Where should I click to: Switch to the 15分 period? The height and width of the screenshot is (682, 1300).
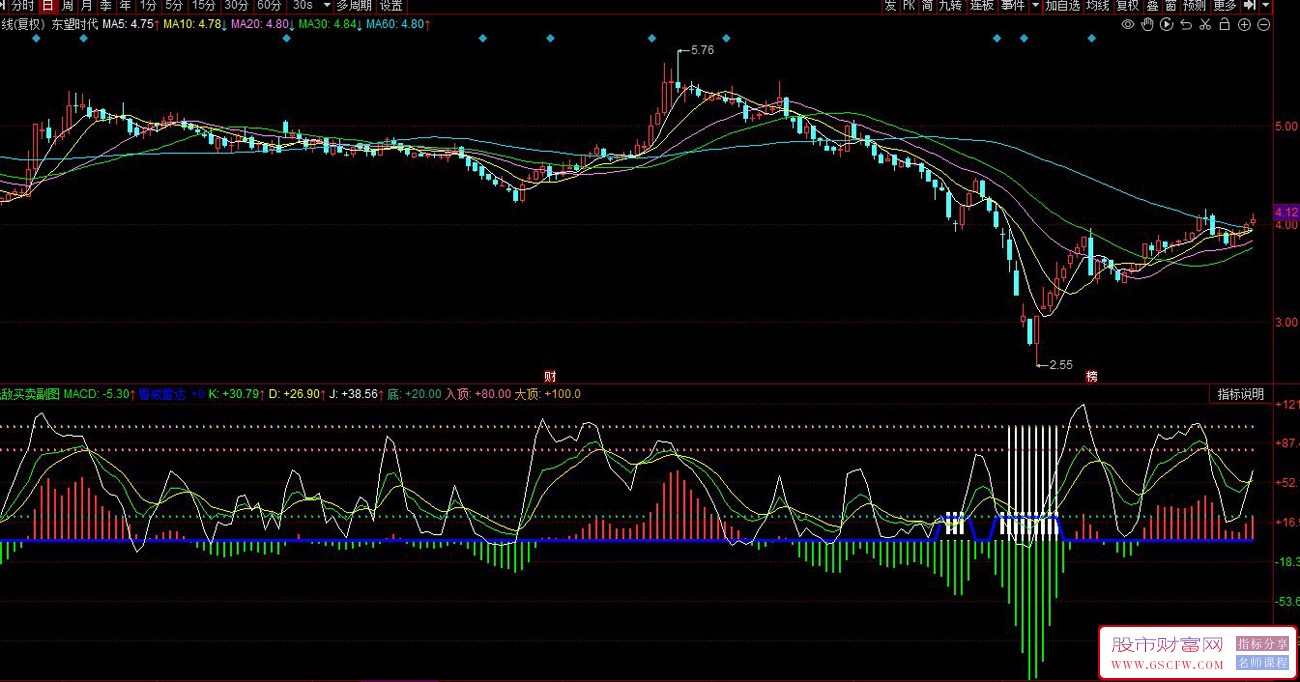pos(204,5)
